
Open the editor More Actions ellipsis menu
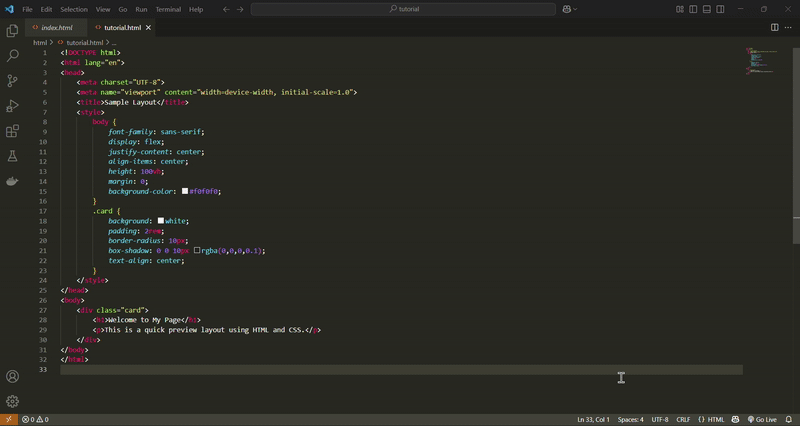tap(788, 28)
